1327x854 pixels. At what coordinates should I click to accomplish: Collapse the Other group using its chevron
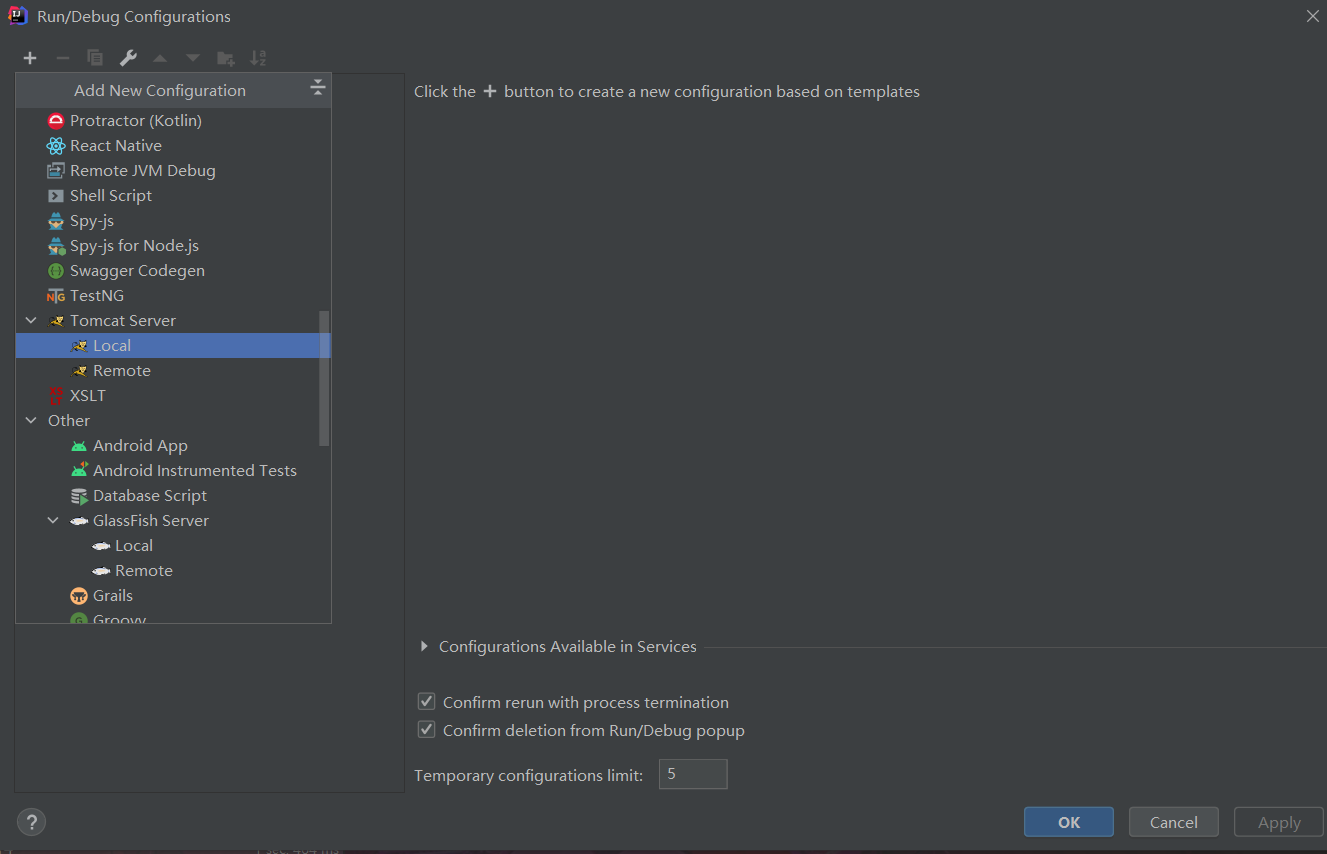coord(31,420)
